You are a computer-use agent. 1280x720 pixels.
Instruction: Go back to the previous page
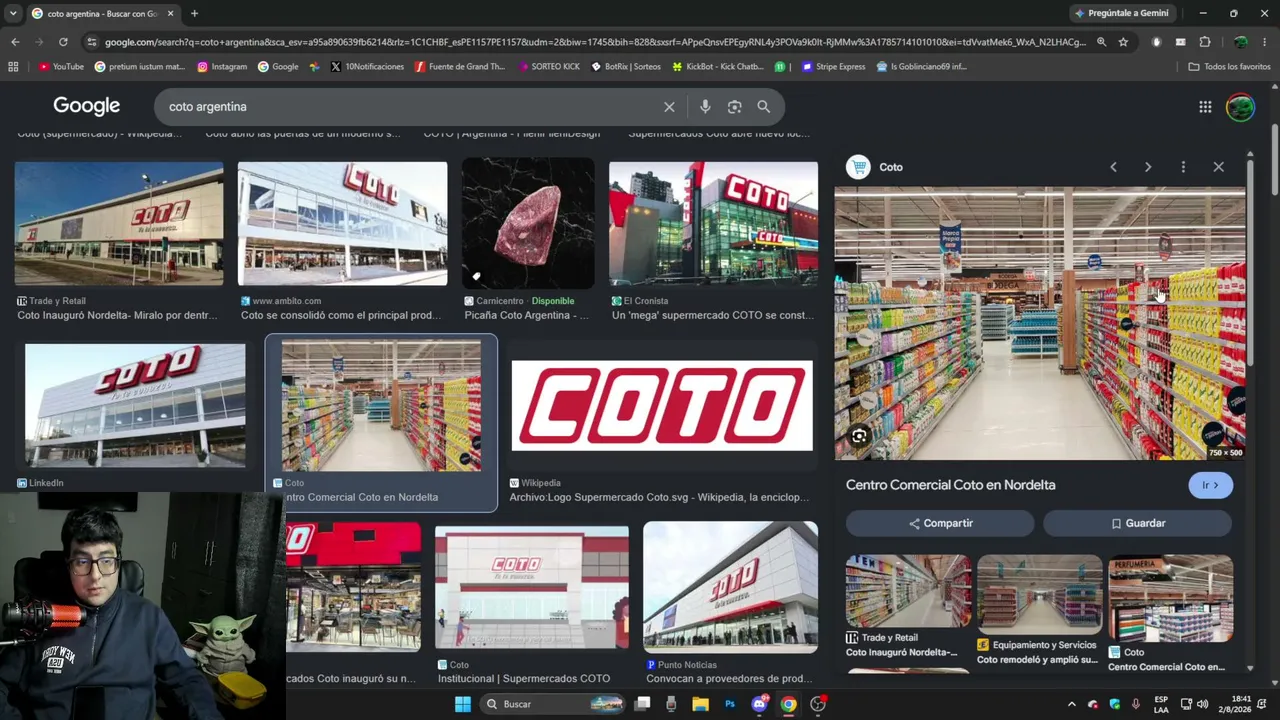point(15,42)
